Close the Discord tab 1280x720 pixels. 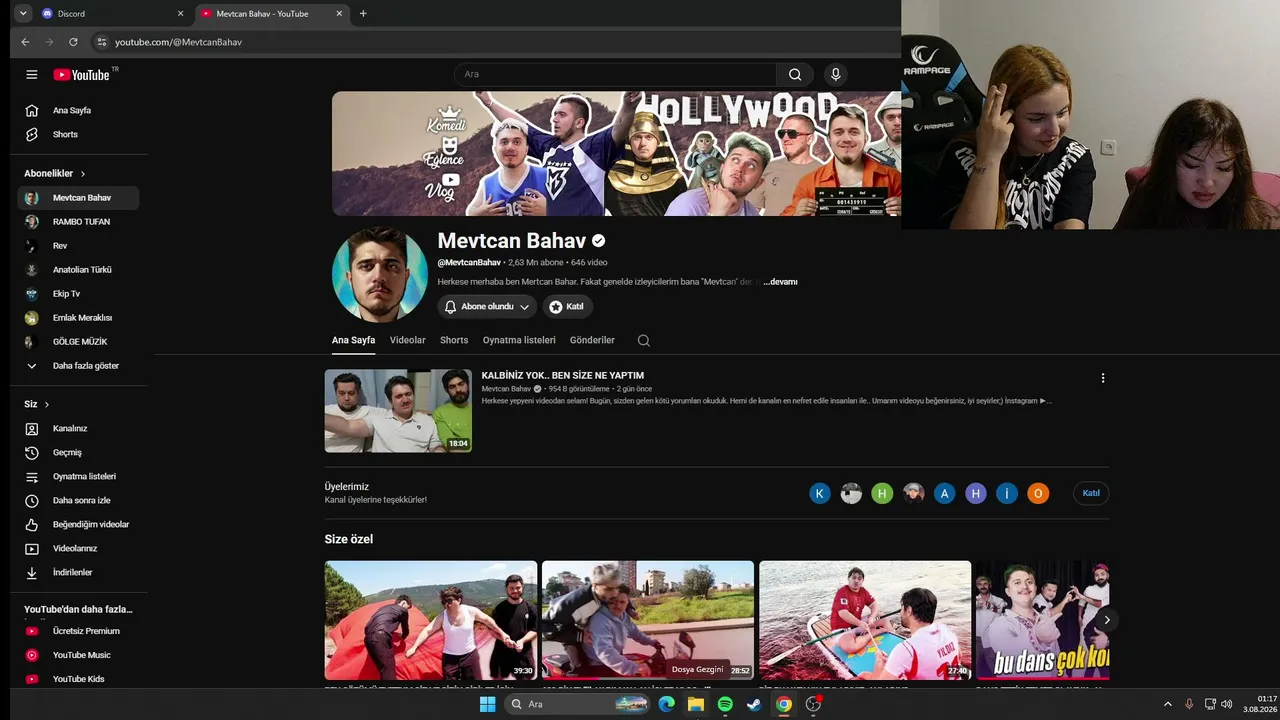tap(180, 14)
